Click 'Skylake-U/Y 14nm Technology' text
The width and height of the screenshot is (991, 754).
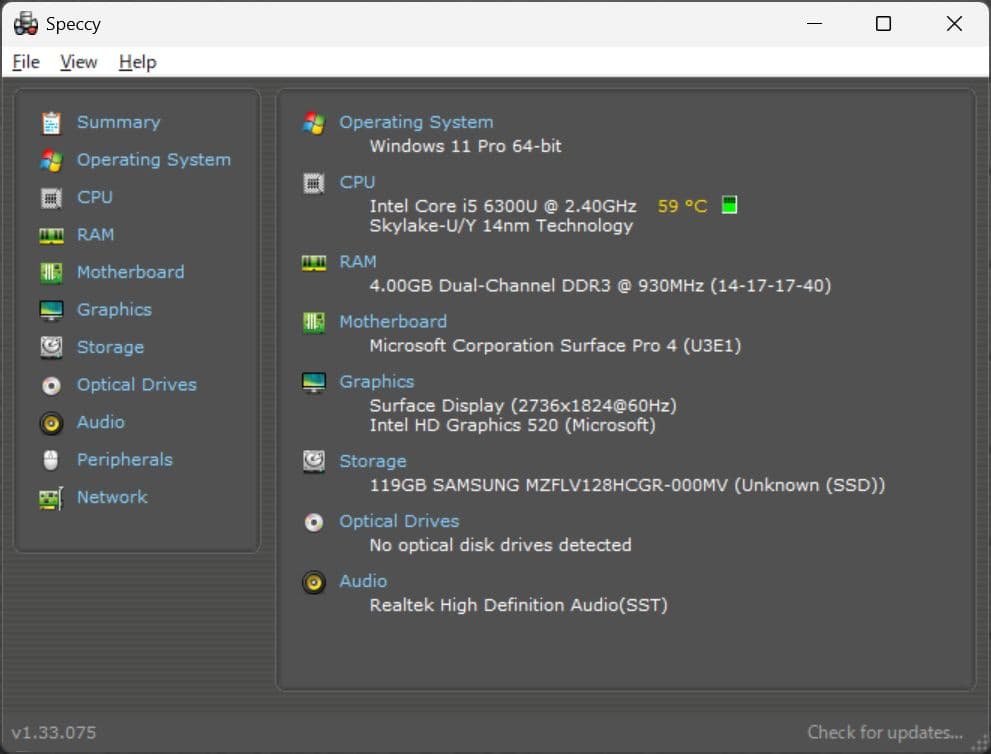501,226
